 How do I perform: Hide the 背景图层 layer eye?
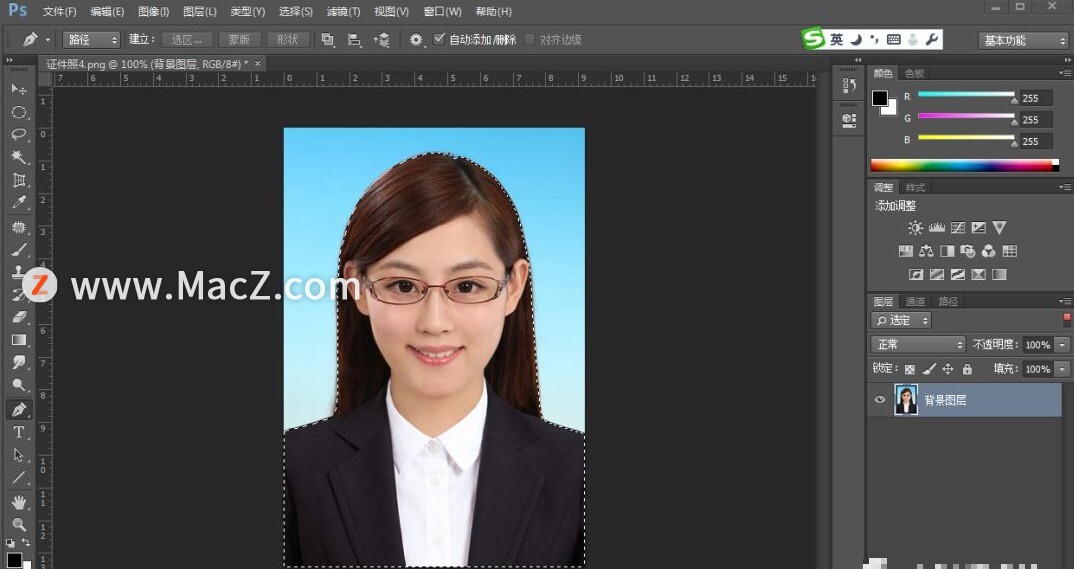880,400
